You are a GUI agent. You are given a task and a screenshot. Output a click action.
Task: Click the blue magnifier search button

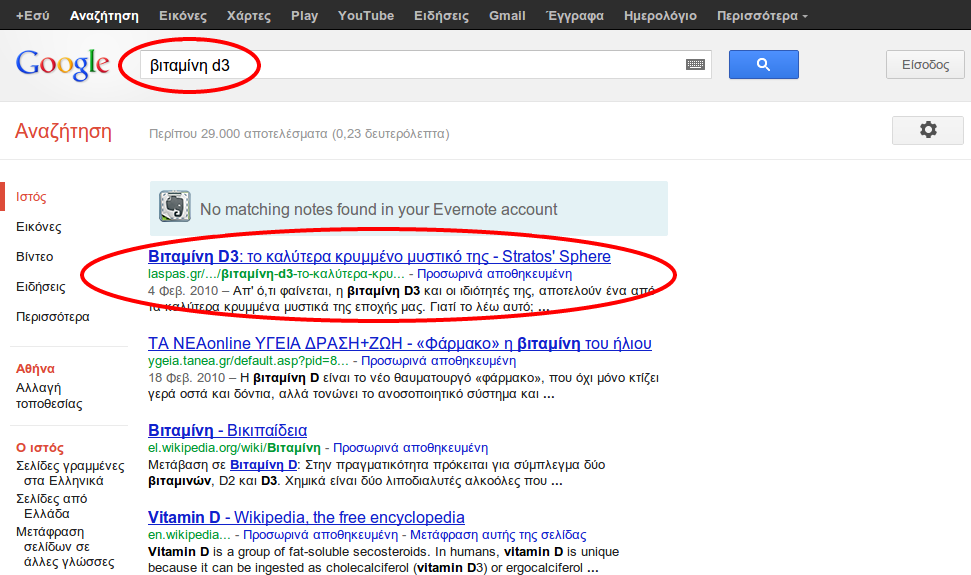764,64
